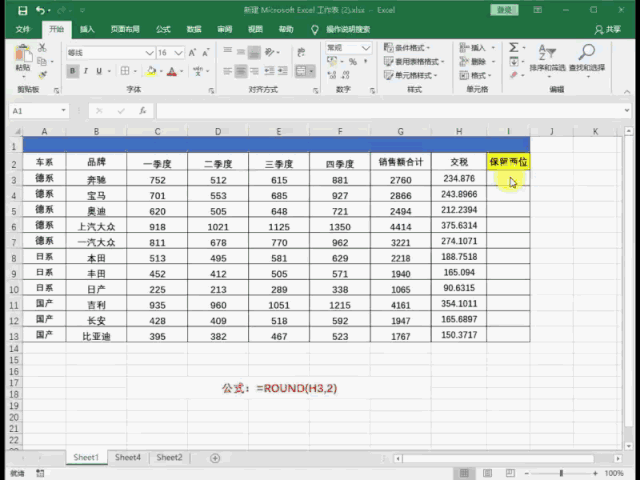Screen dimensions: 640x480
Task: Toggle merge and center cells
Action: point(301,71)
